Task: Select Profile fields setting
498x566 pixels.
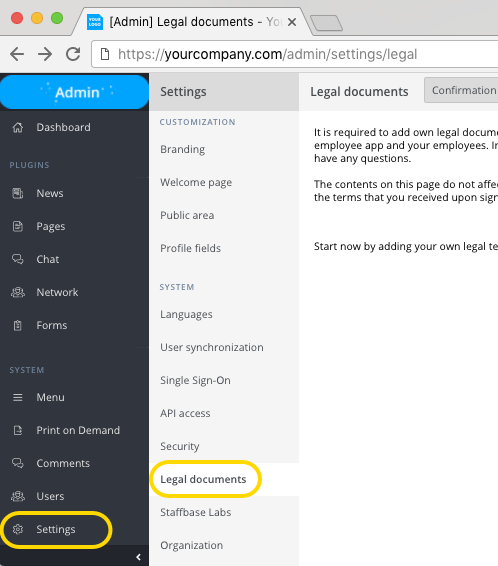Action: (224, 248)
